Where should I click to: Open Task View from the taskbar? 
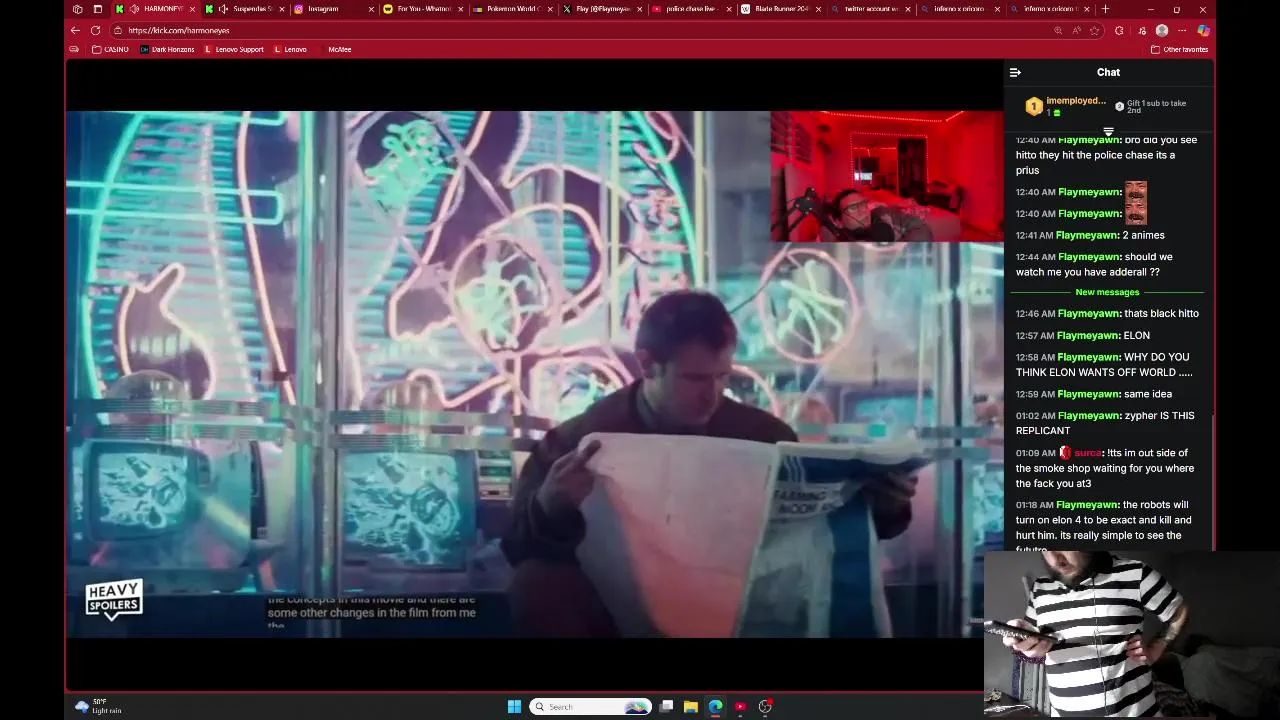(x=666, y=706)
